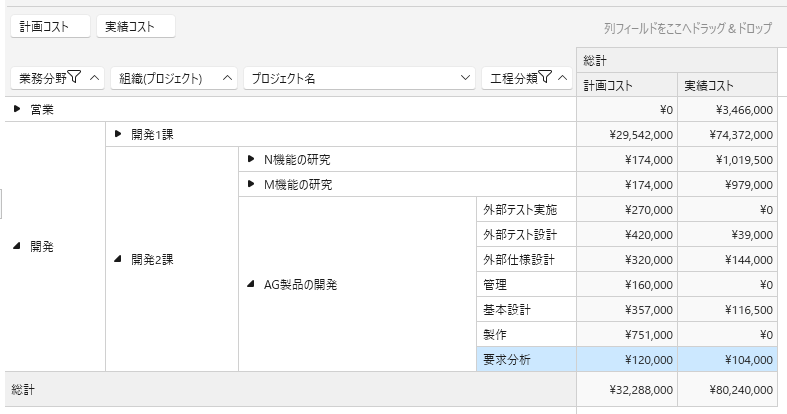Screen dimensions: 787x414
Task: Select the 要求分析 row header cell
Action: [527, 359]
